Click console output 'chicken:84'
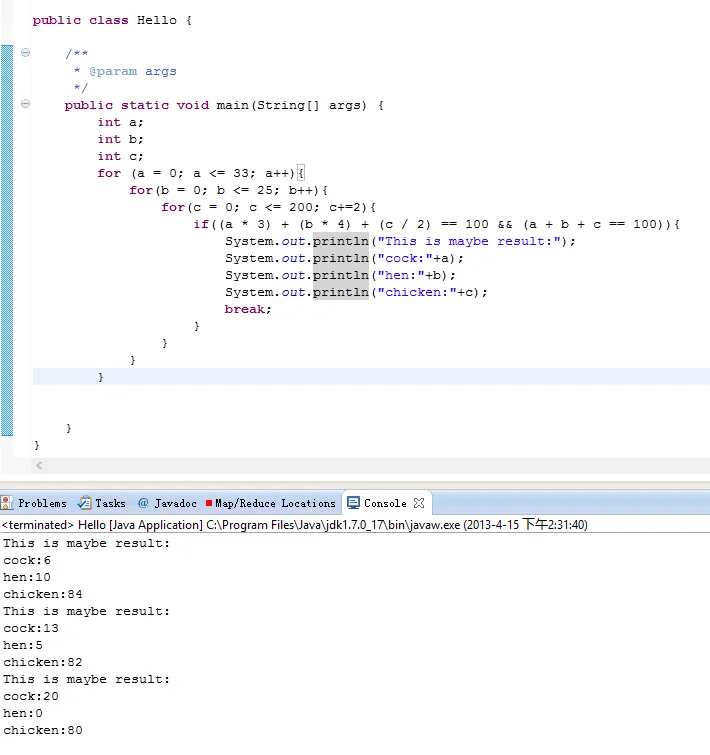Viewport: 710px width, 755px height. coord(43,594)
